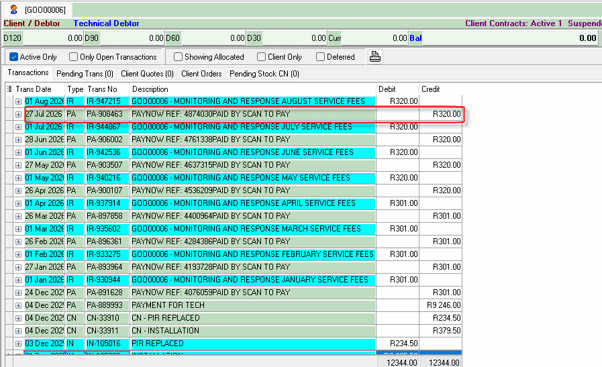Expand the CN-33911 Installation credit note
The height and width of the screenshot is (367, 602).
pyautogui.click(x=18, y=331)
